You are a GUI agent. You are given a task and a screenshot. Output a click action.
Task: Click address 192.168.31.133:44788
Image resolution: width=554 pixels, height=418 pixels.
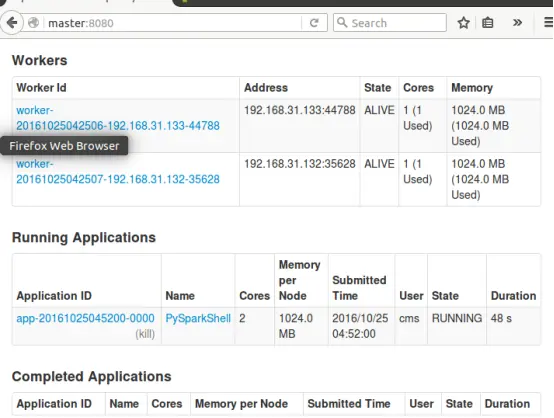point(300,110)
